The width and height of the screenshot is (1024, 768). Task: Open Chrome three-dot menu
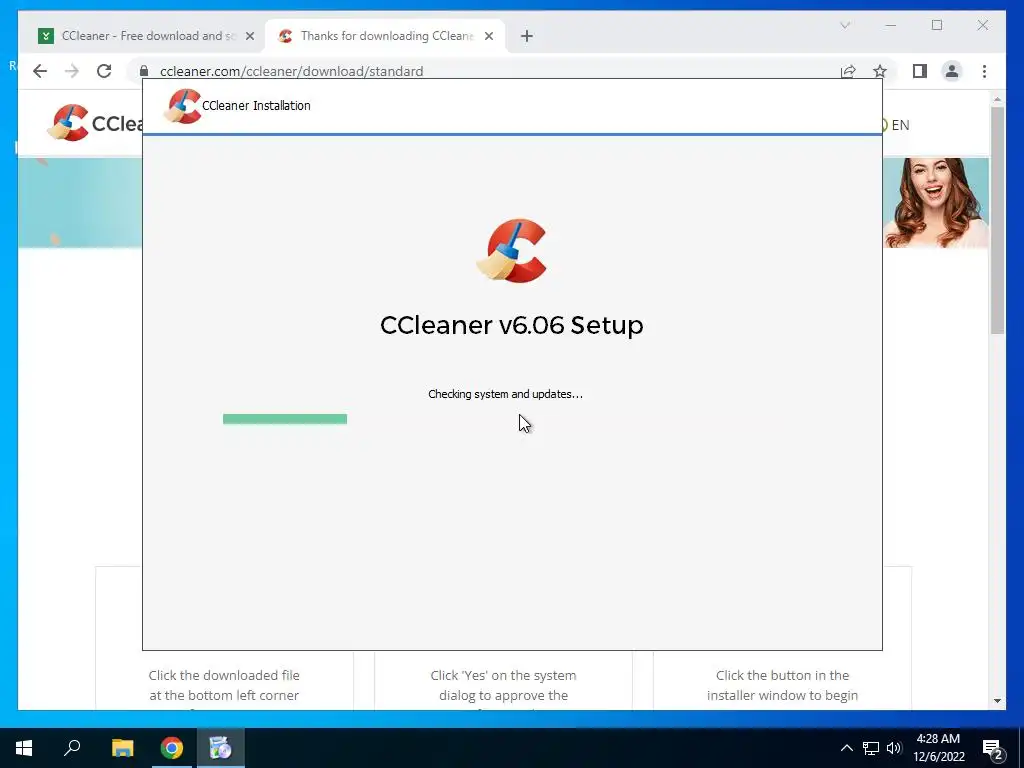click(x=984, y=71)
